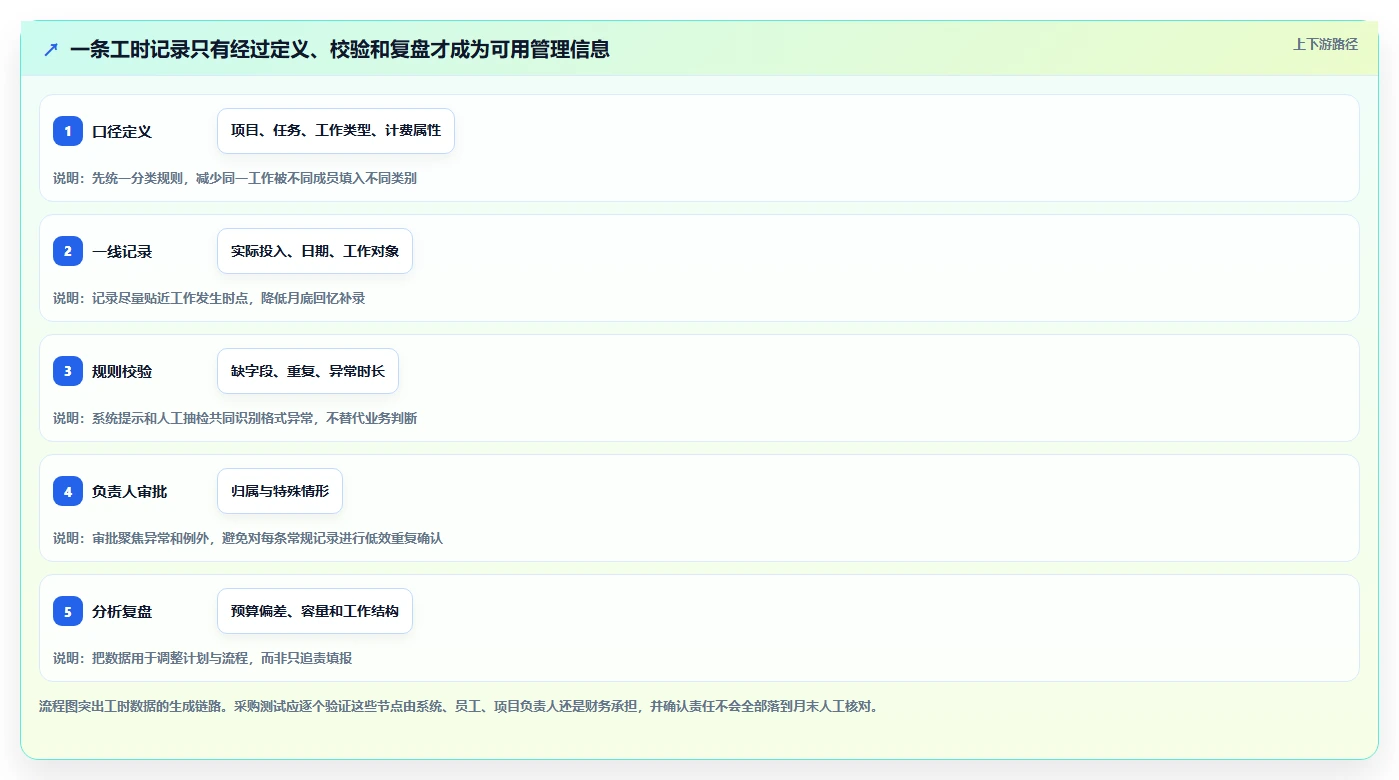Click the 归属与特殊情形 chip
The width and height of the screenshot is (1399, 780).
(280, 491)
